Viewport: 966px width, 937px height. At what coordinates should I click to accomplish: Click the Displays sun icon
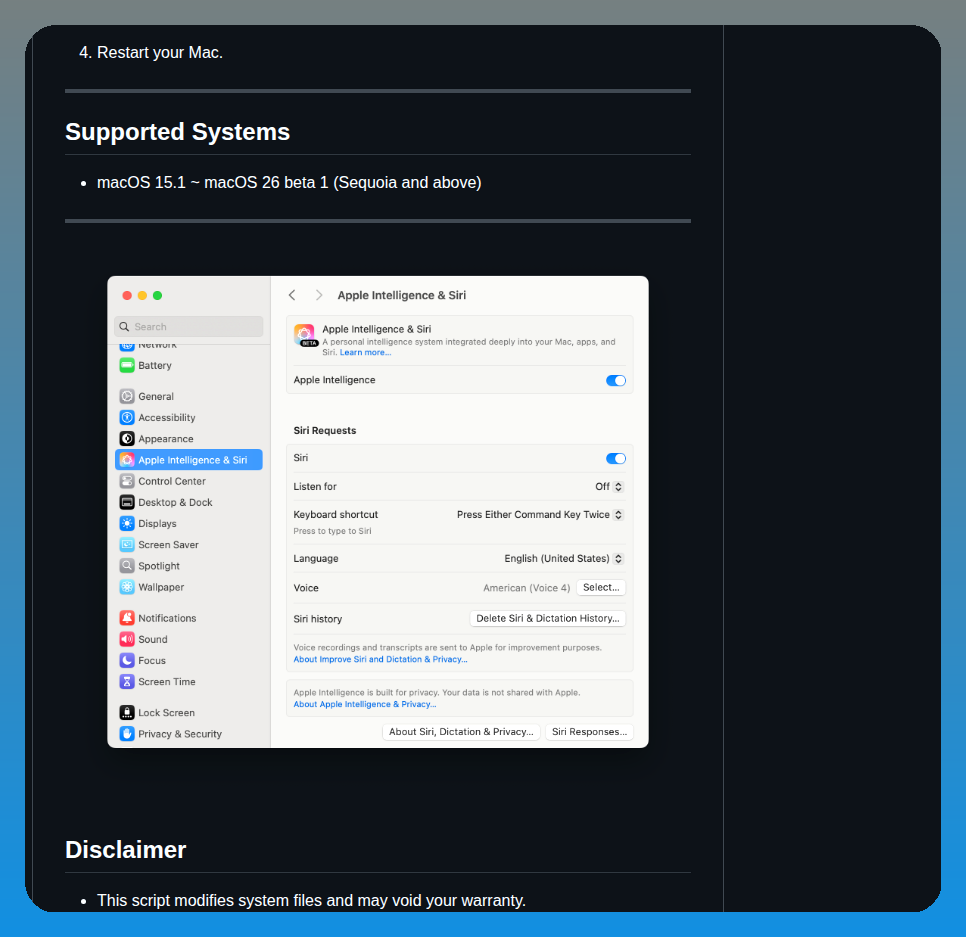click(127, 524)
